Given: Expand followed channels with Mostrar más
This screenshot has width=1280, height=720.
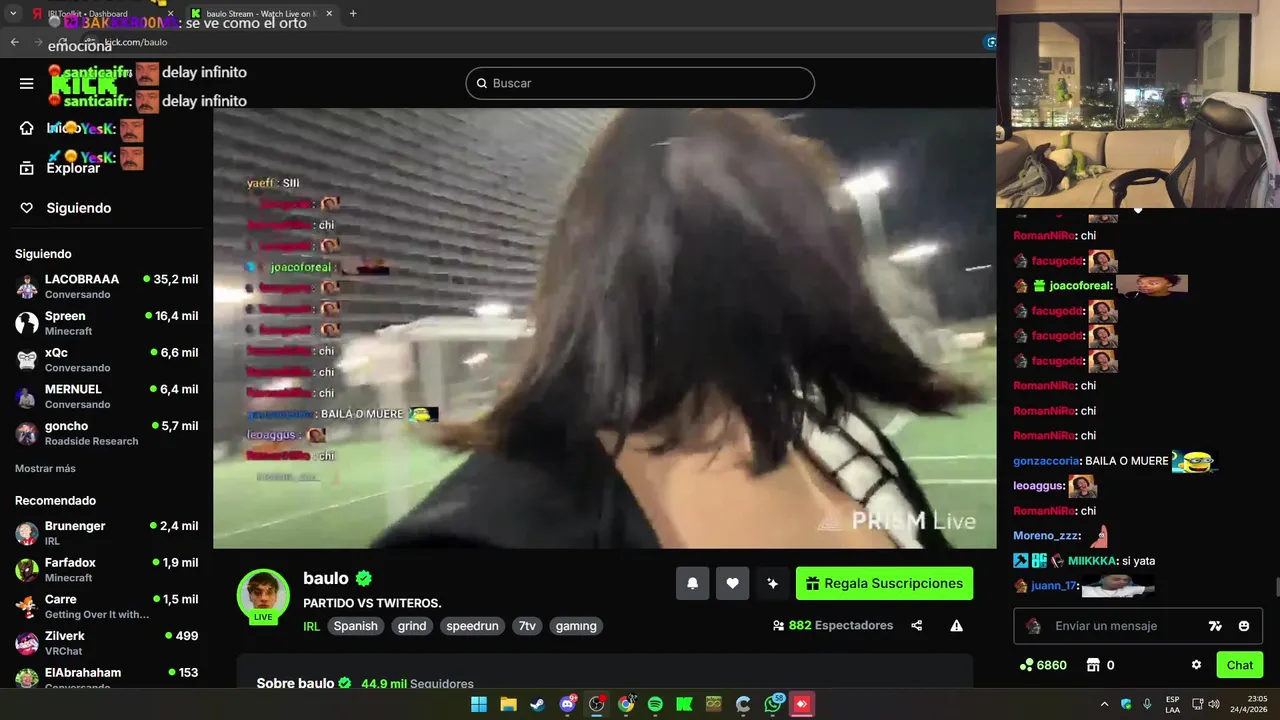Looking at the screenshot, I should coord(45,468).
